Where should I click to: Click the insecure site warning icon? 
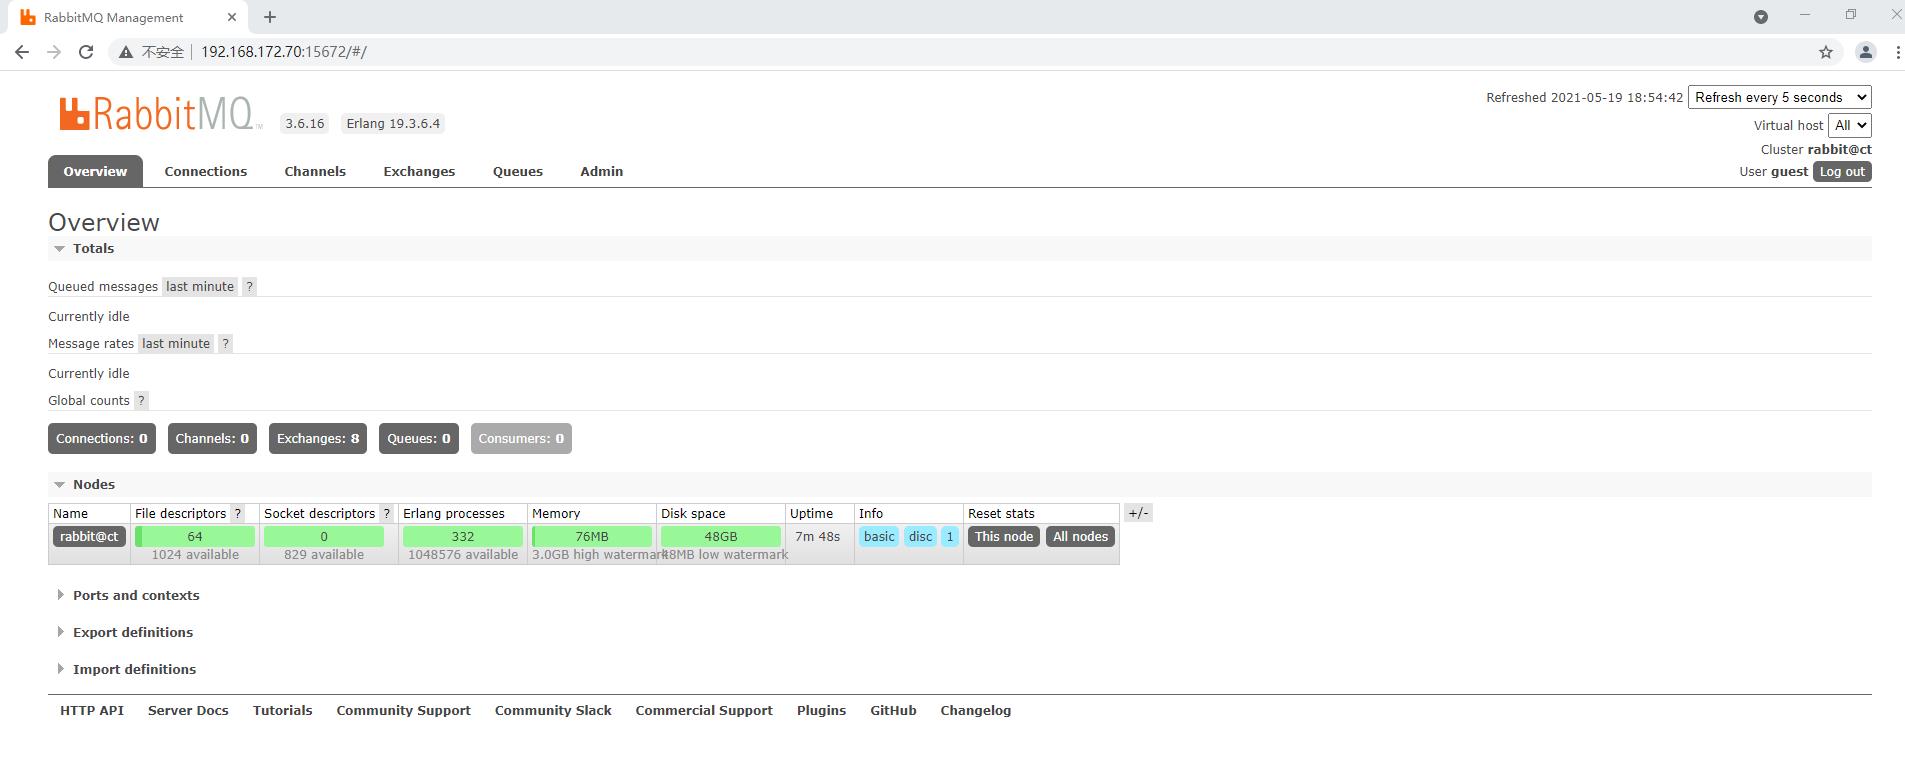(126, 52)
